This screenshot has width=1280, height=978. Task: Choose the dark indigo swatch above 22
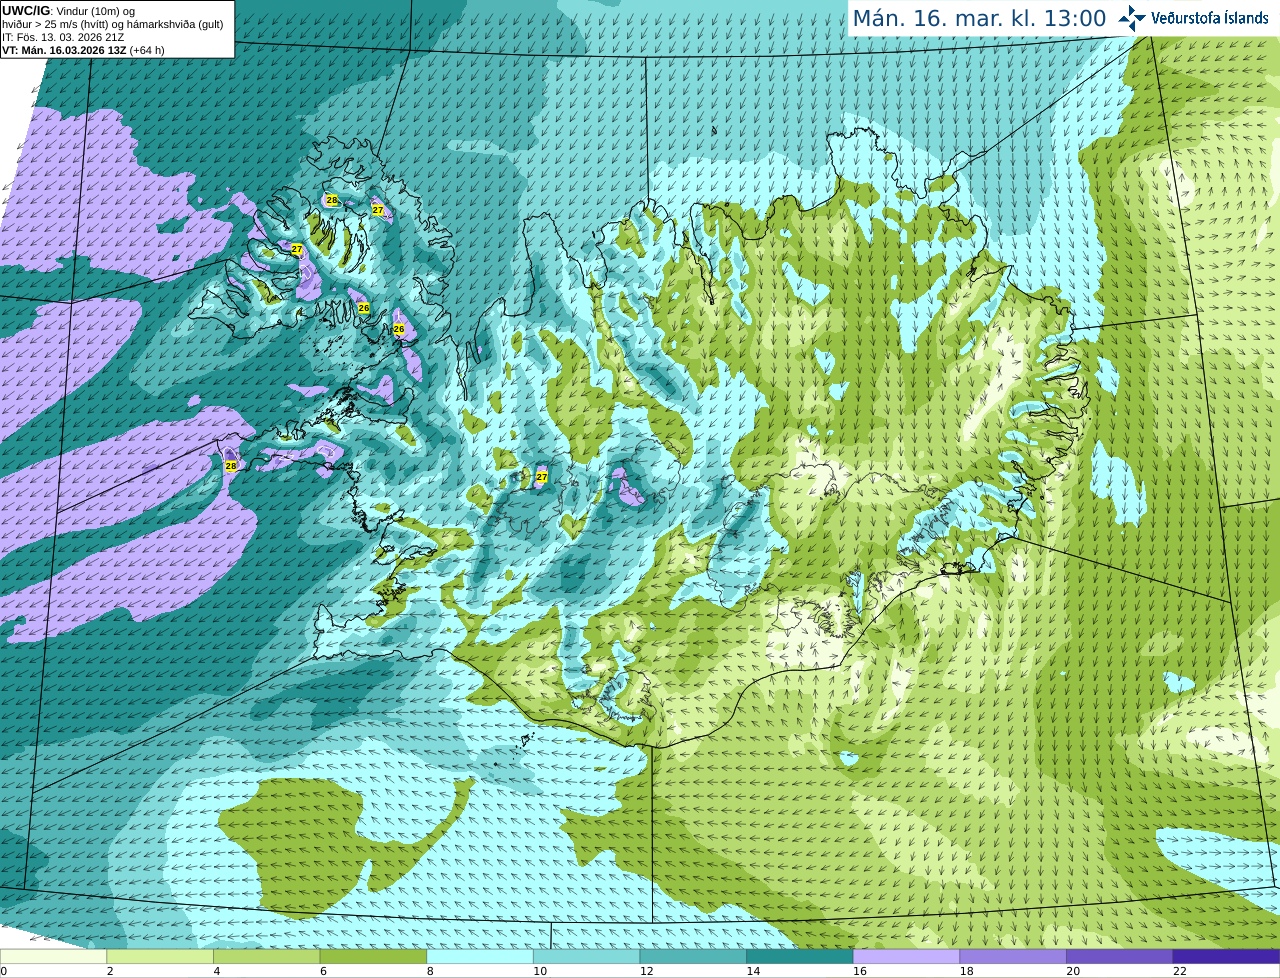click(1226, 956)
